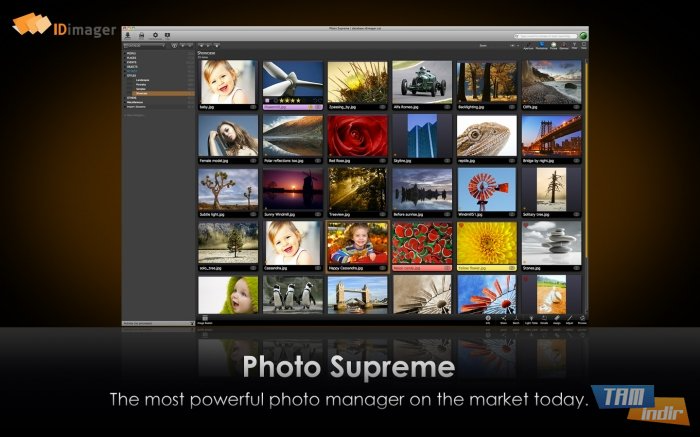Screen dimensions: 700x437
Task: Select the highlighted Showcase item
Action: pos(163,93)
